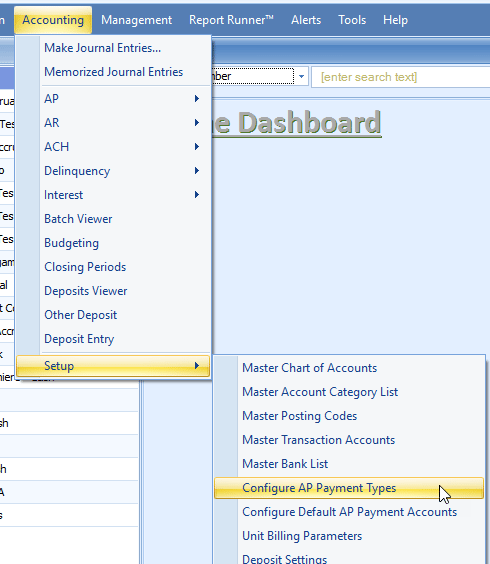Select Configure Default AP Payment Accounts

pos(349,512)
